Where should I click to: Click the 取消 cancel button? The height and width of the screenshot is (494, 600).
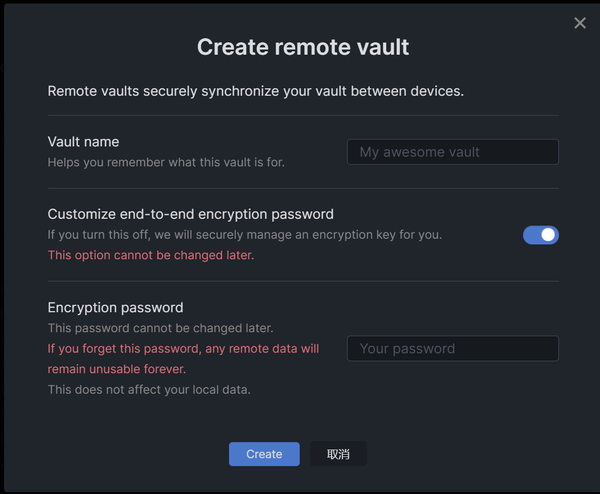(x=338, y=454)
